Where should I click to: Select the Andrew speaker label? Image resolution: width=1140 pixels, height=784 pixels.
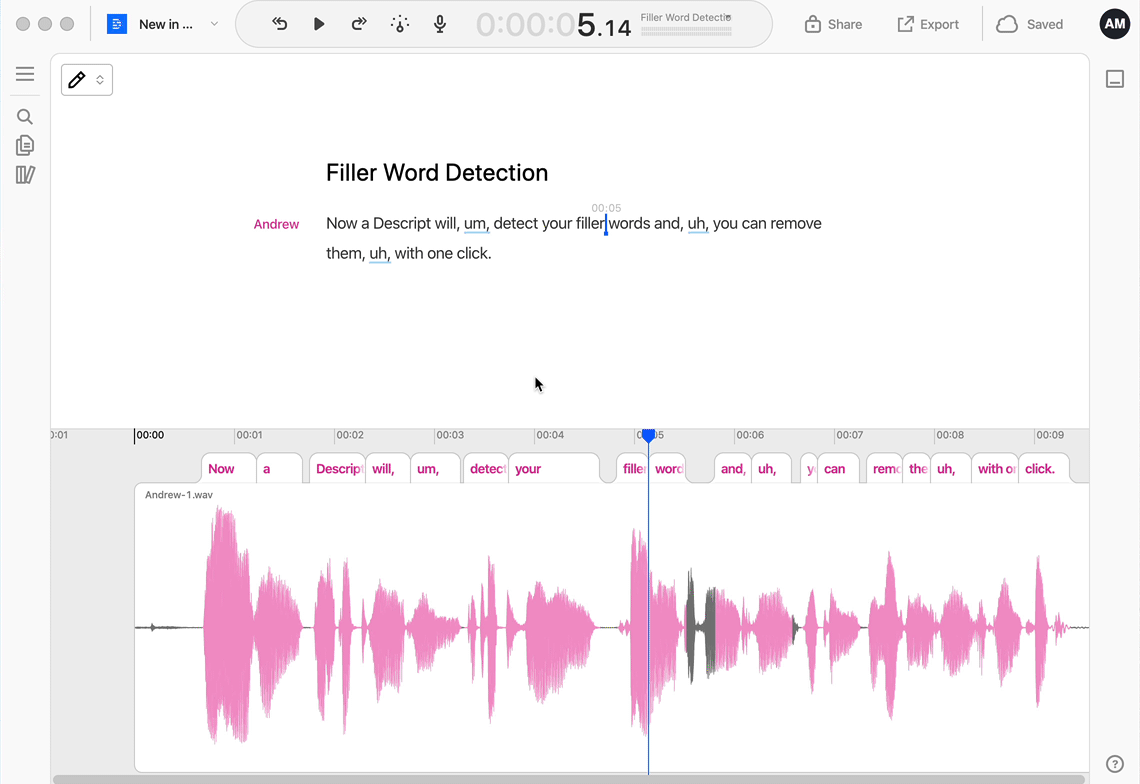[x=276, y=224]
